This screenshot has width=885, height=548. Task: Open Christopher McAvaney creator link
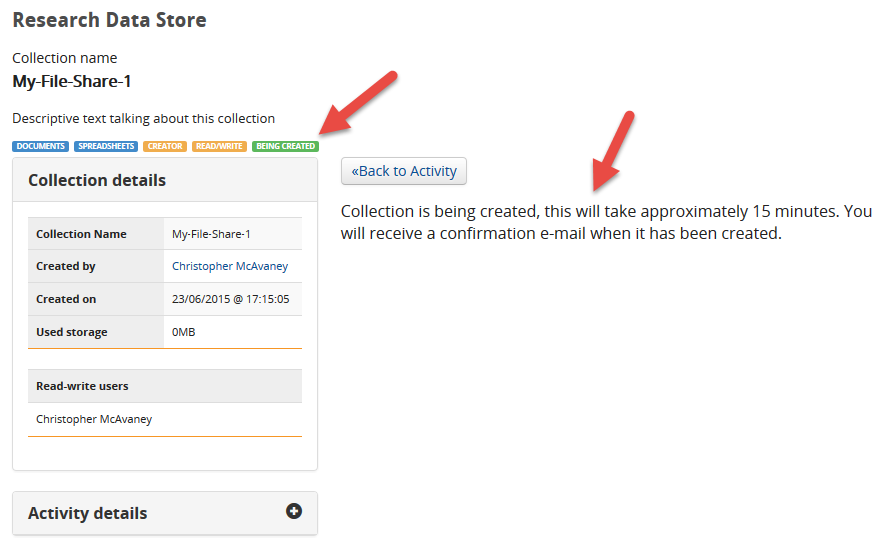pyautogui.click(x=230, y=266)
